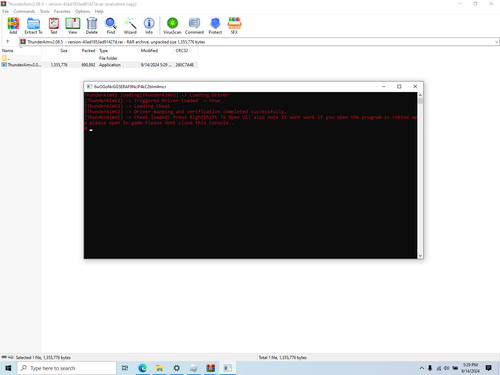This screenshot has width=500, height=375.
Task: Click status bar "Total 1 file" text
Action: click(x=283, y=358)
